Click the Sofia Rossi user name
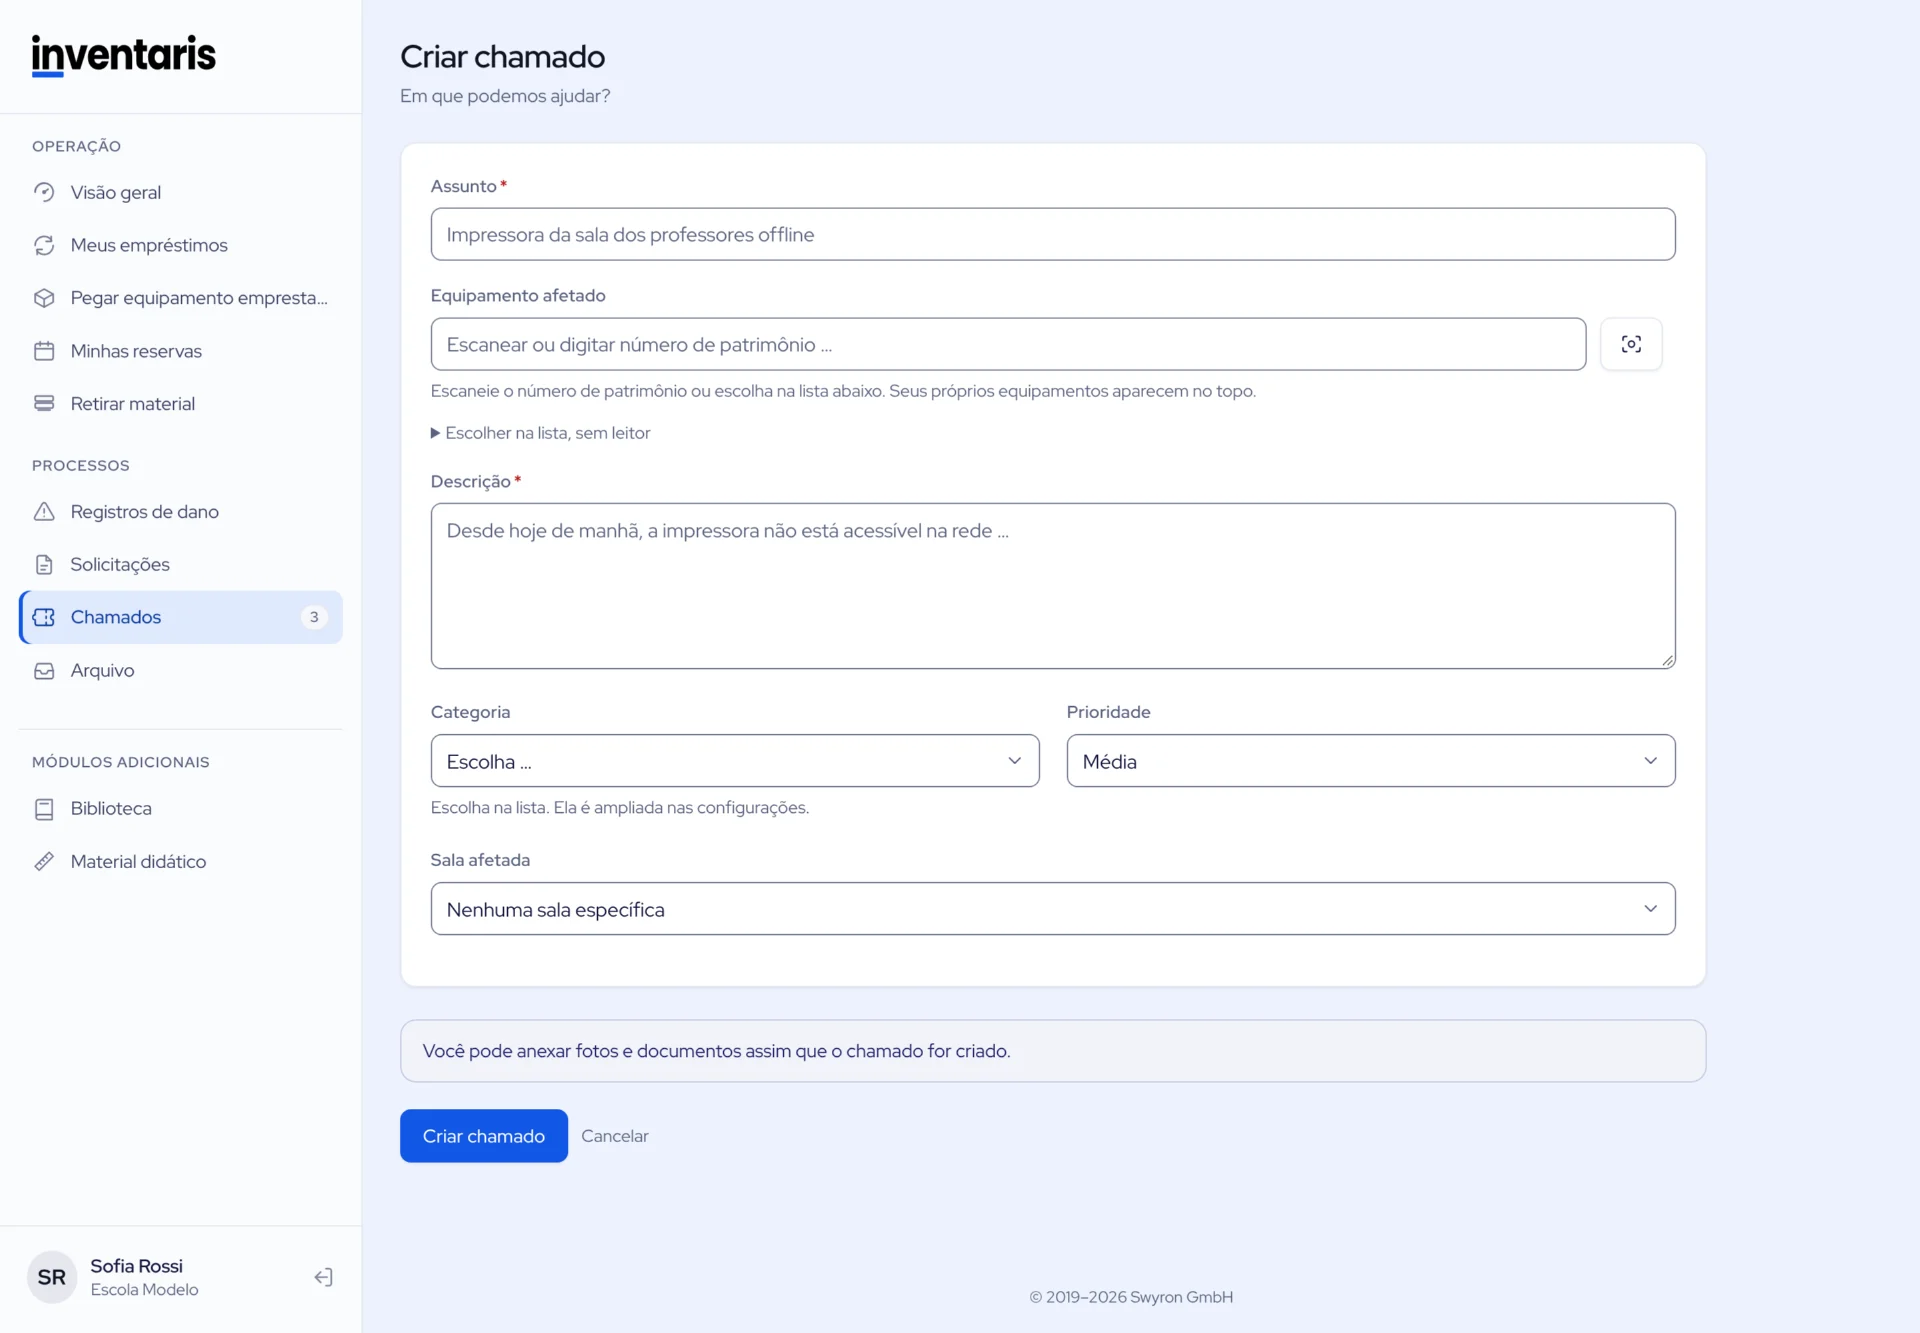 [x=137, y=1266]
